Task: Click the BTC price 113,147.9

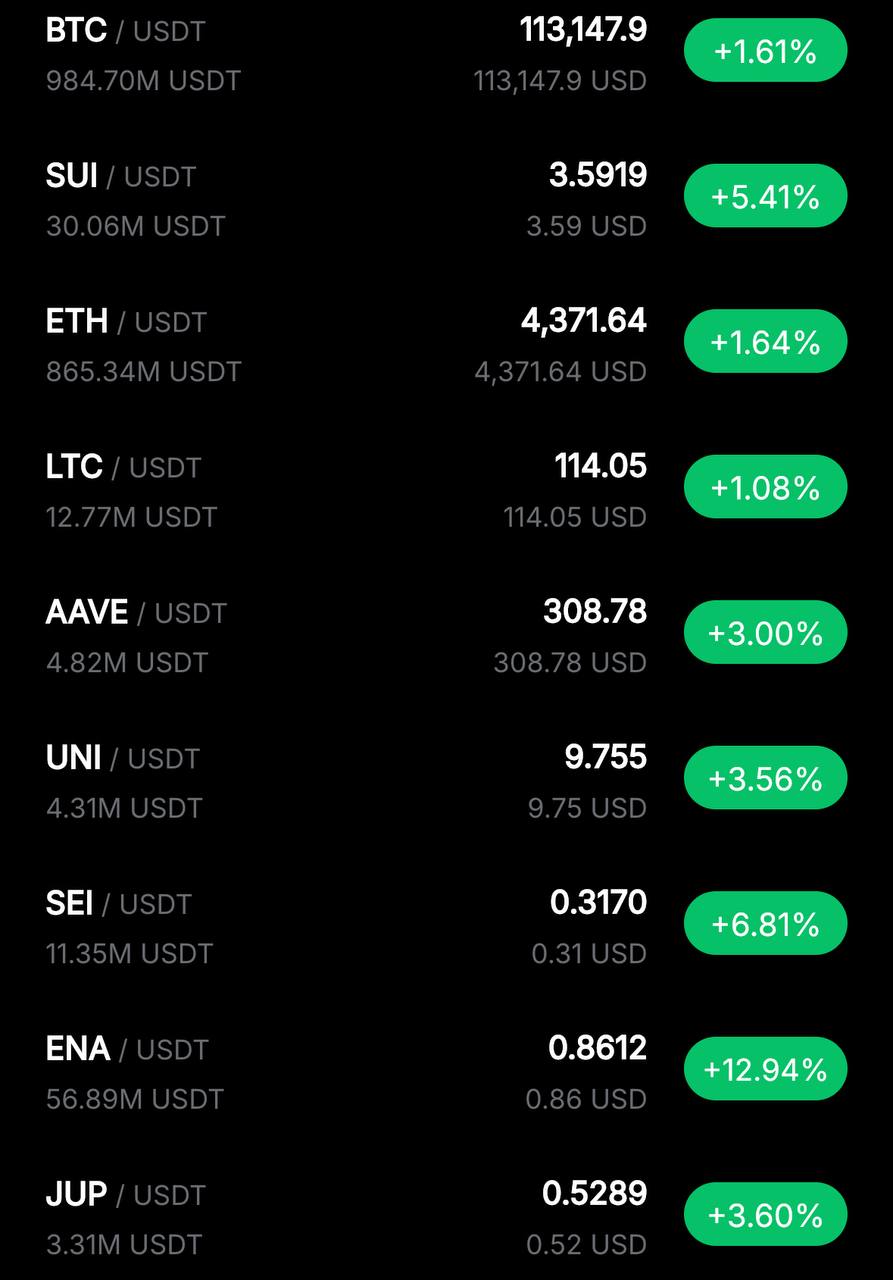Action: 583,30
